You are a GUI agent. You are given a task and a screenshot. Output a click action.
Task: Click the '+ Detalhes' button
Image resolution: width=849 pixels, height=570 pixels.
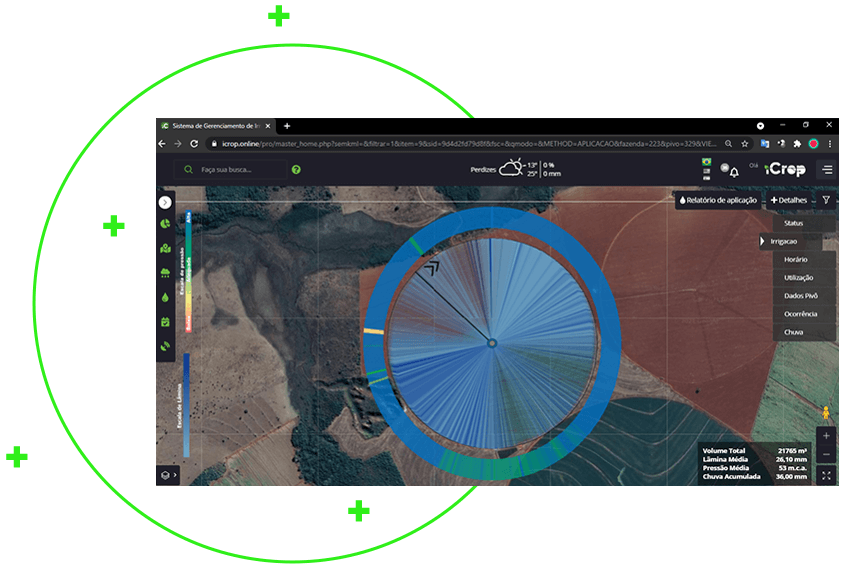click(x=789, y=200)
